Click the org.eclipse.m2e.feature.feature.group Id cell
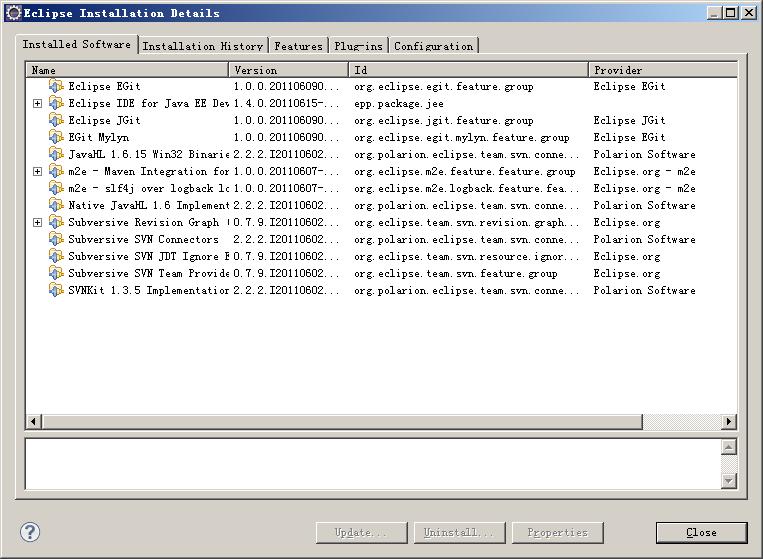The height and width of the screenshot is (559, 763). pyautogui.click(x=465, y=172)
